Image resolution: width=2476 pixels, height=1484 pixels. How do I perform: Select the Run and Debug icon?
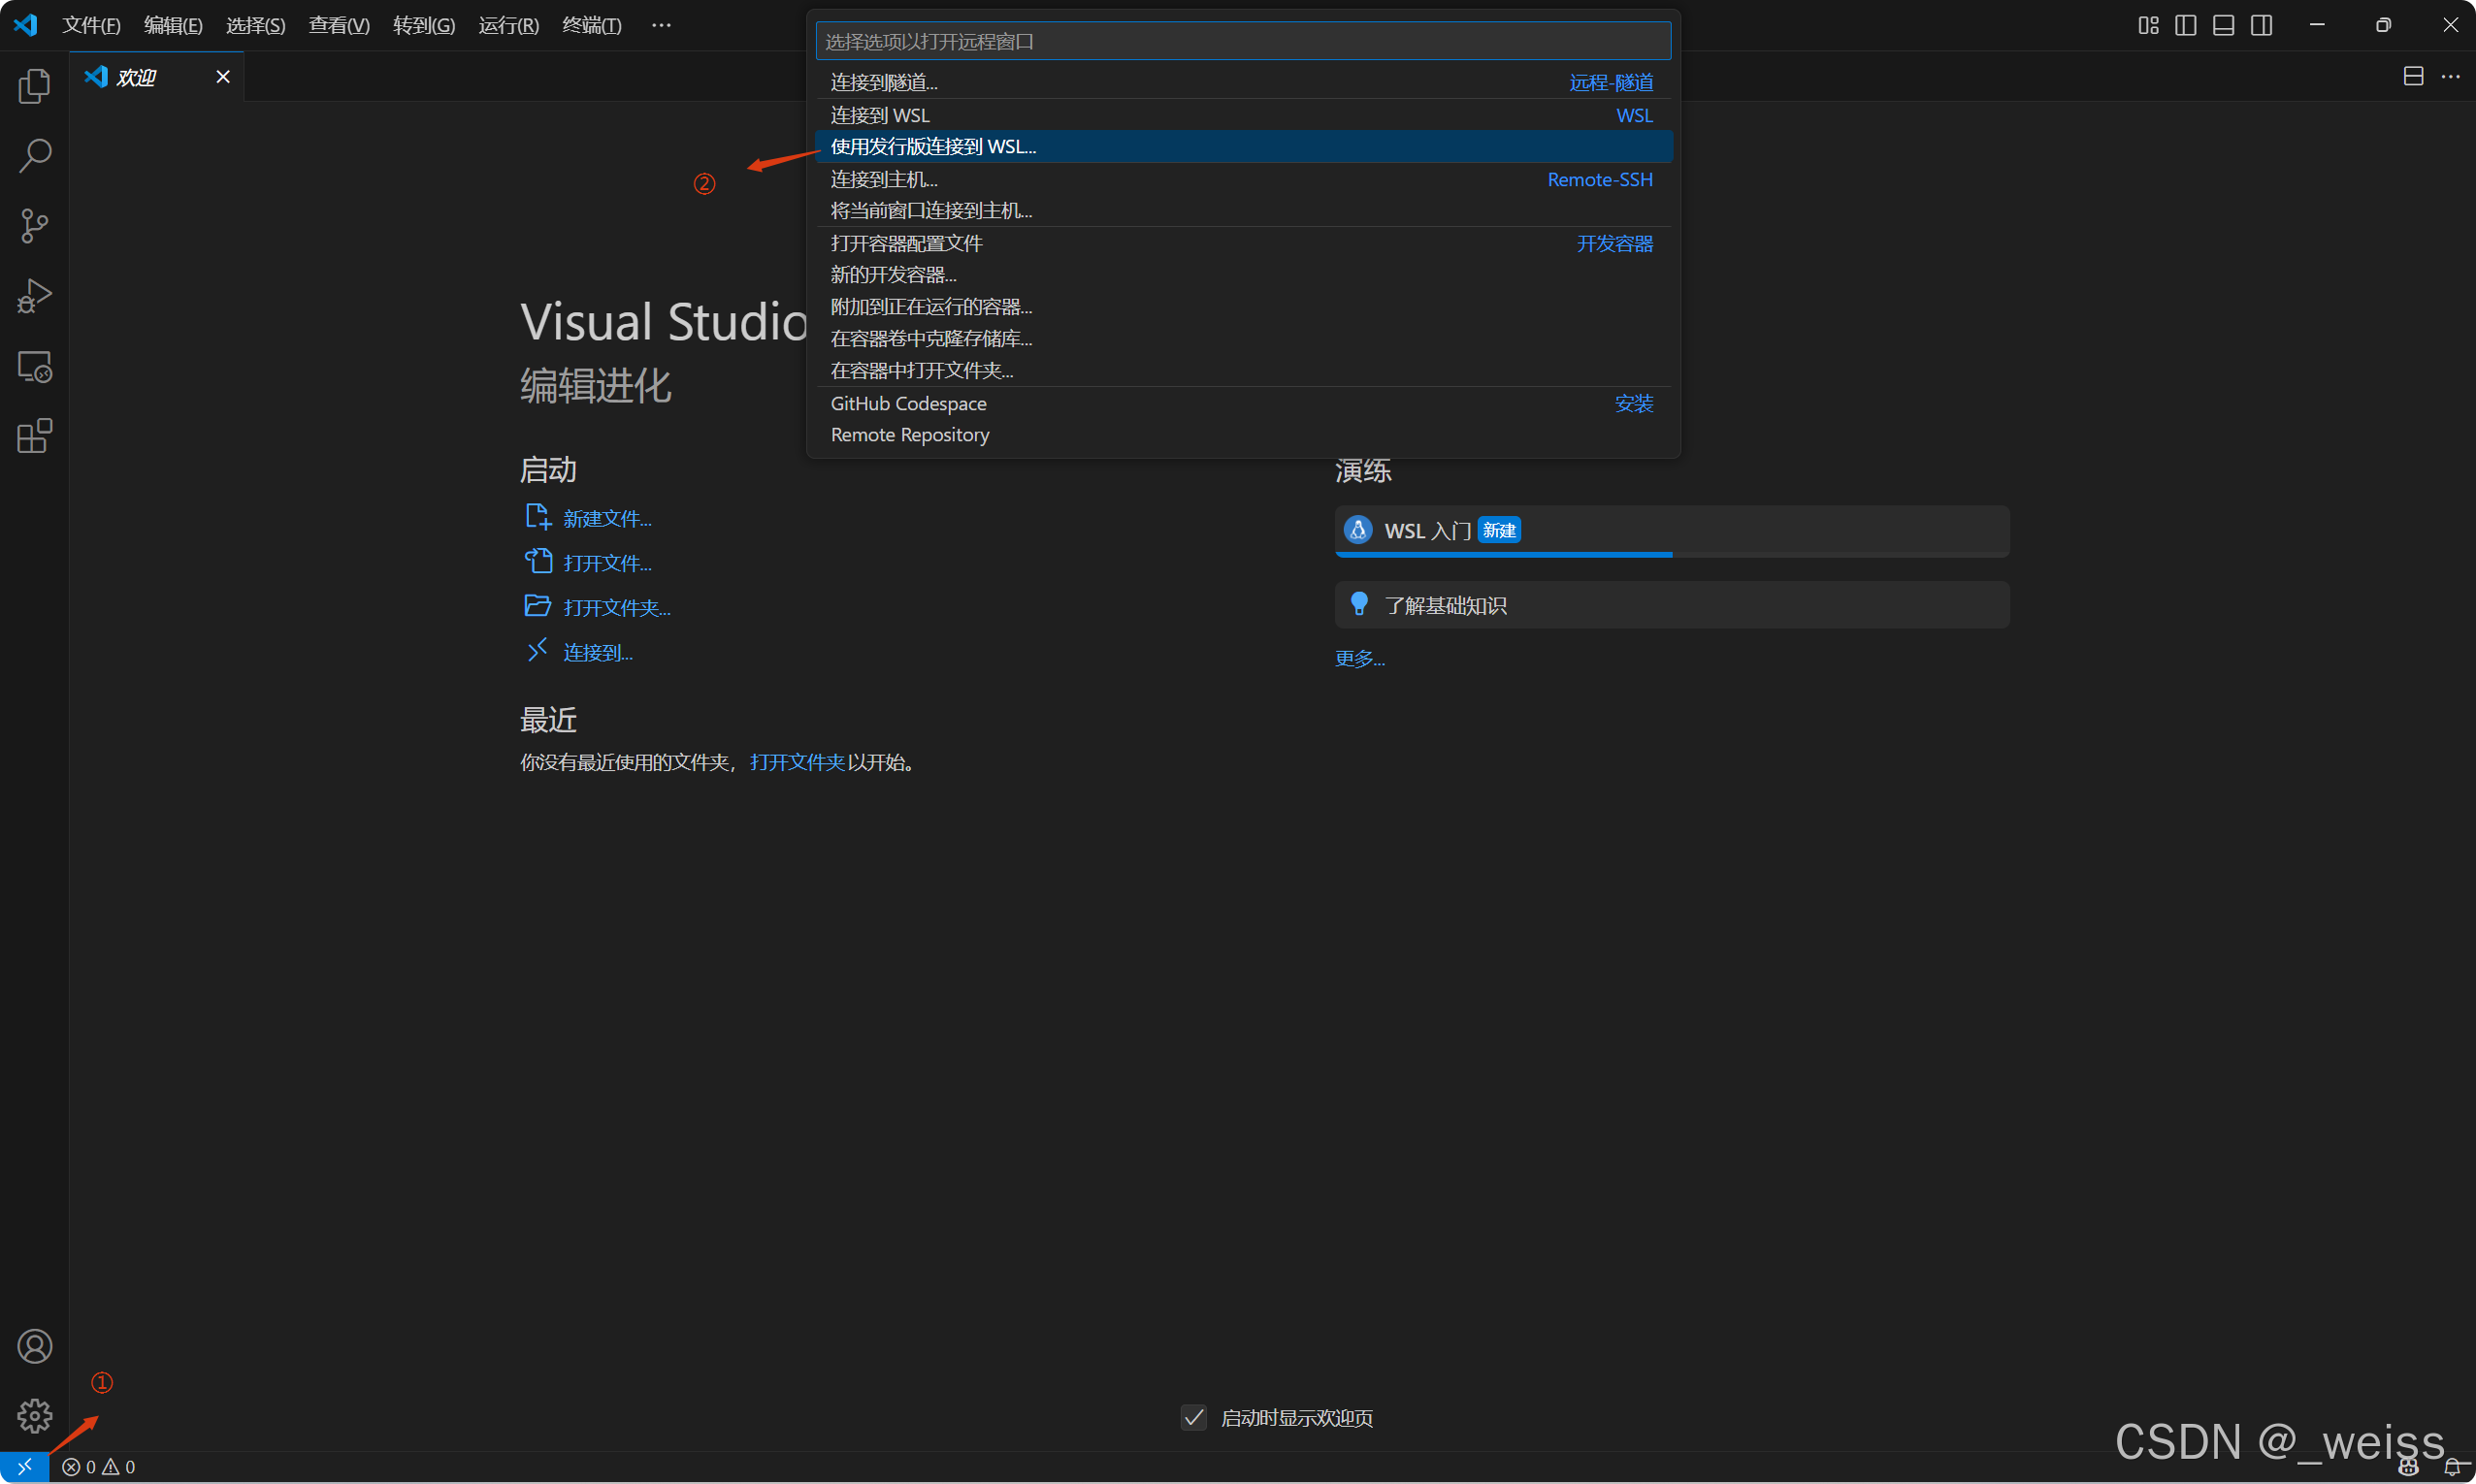(x=34, y=295)
